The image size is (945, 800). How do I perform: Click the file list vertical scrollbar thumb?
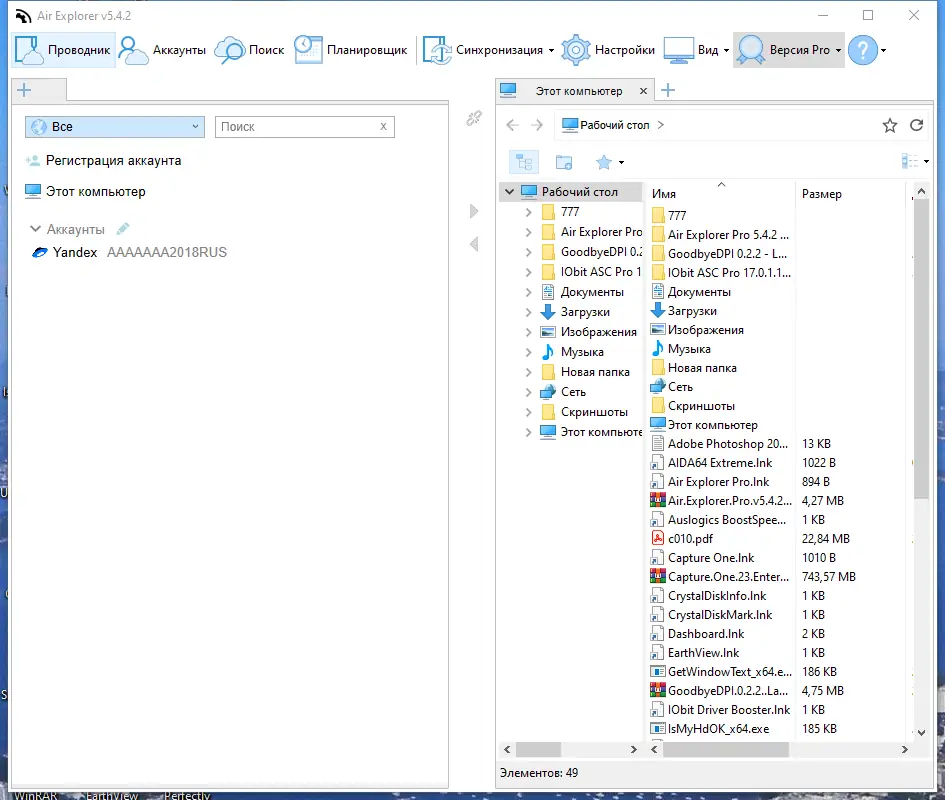point(921,348)
